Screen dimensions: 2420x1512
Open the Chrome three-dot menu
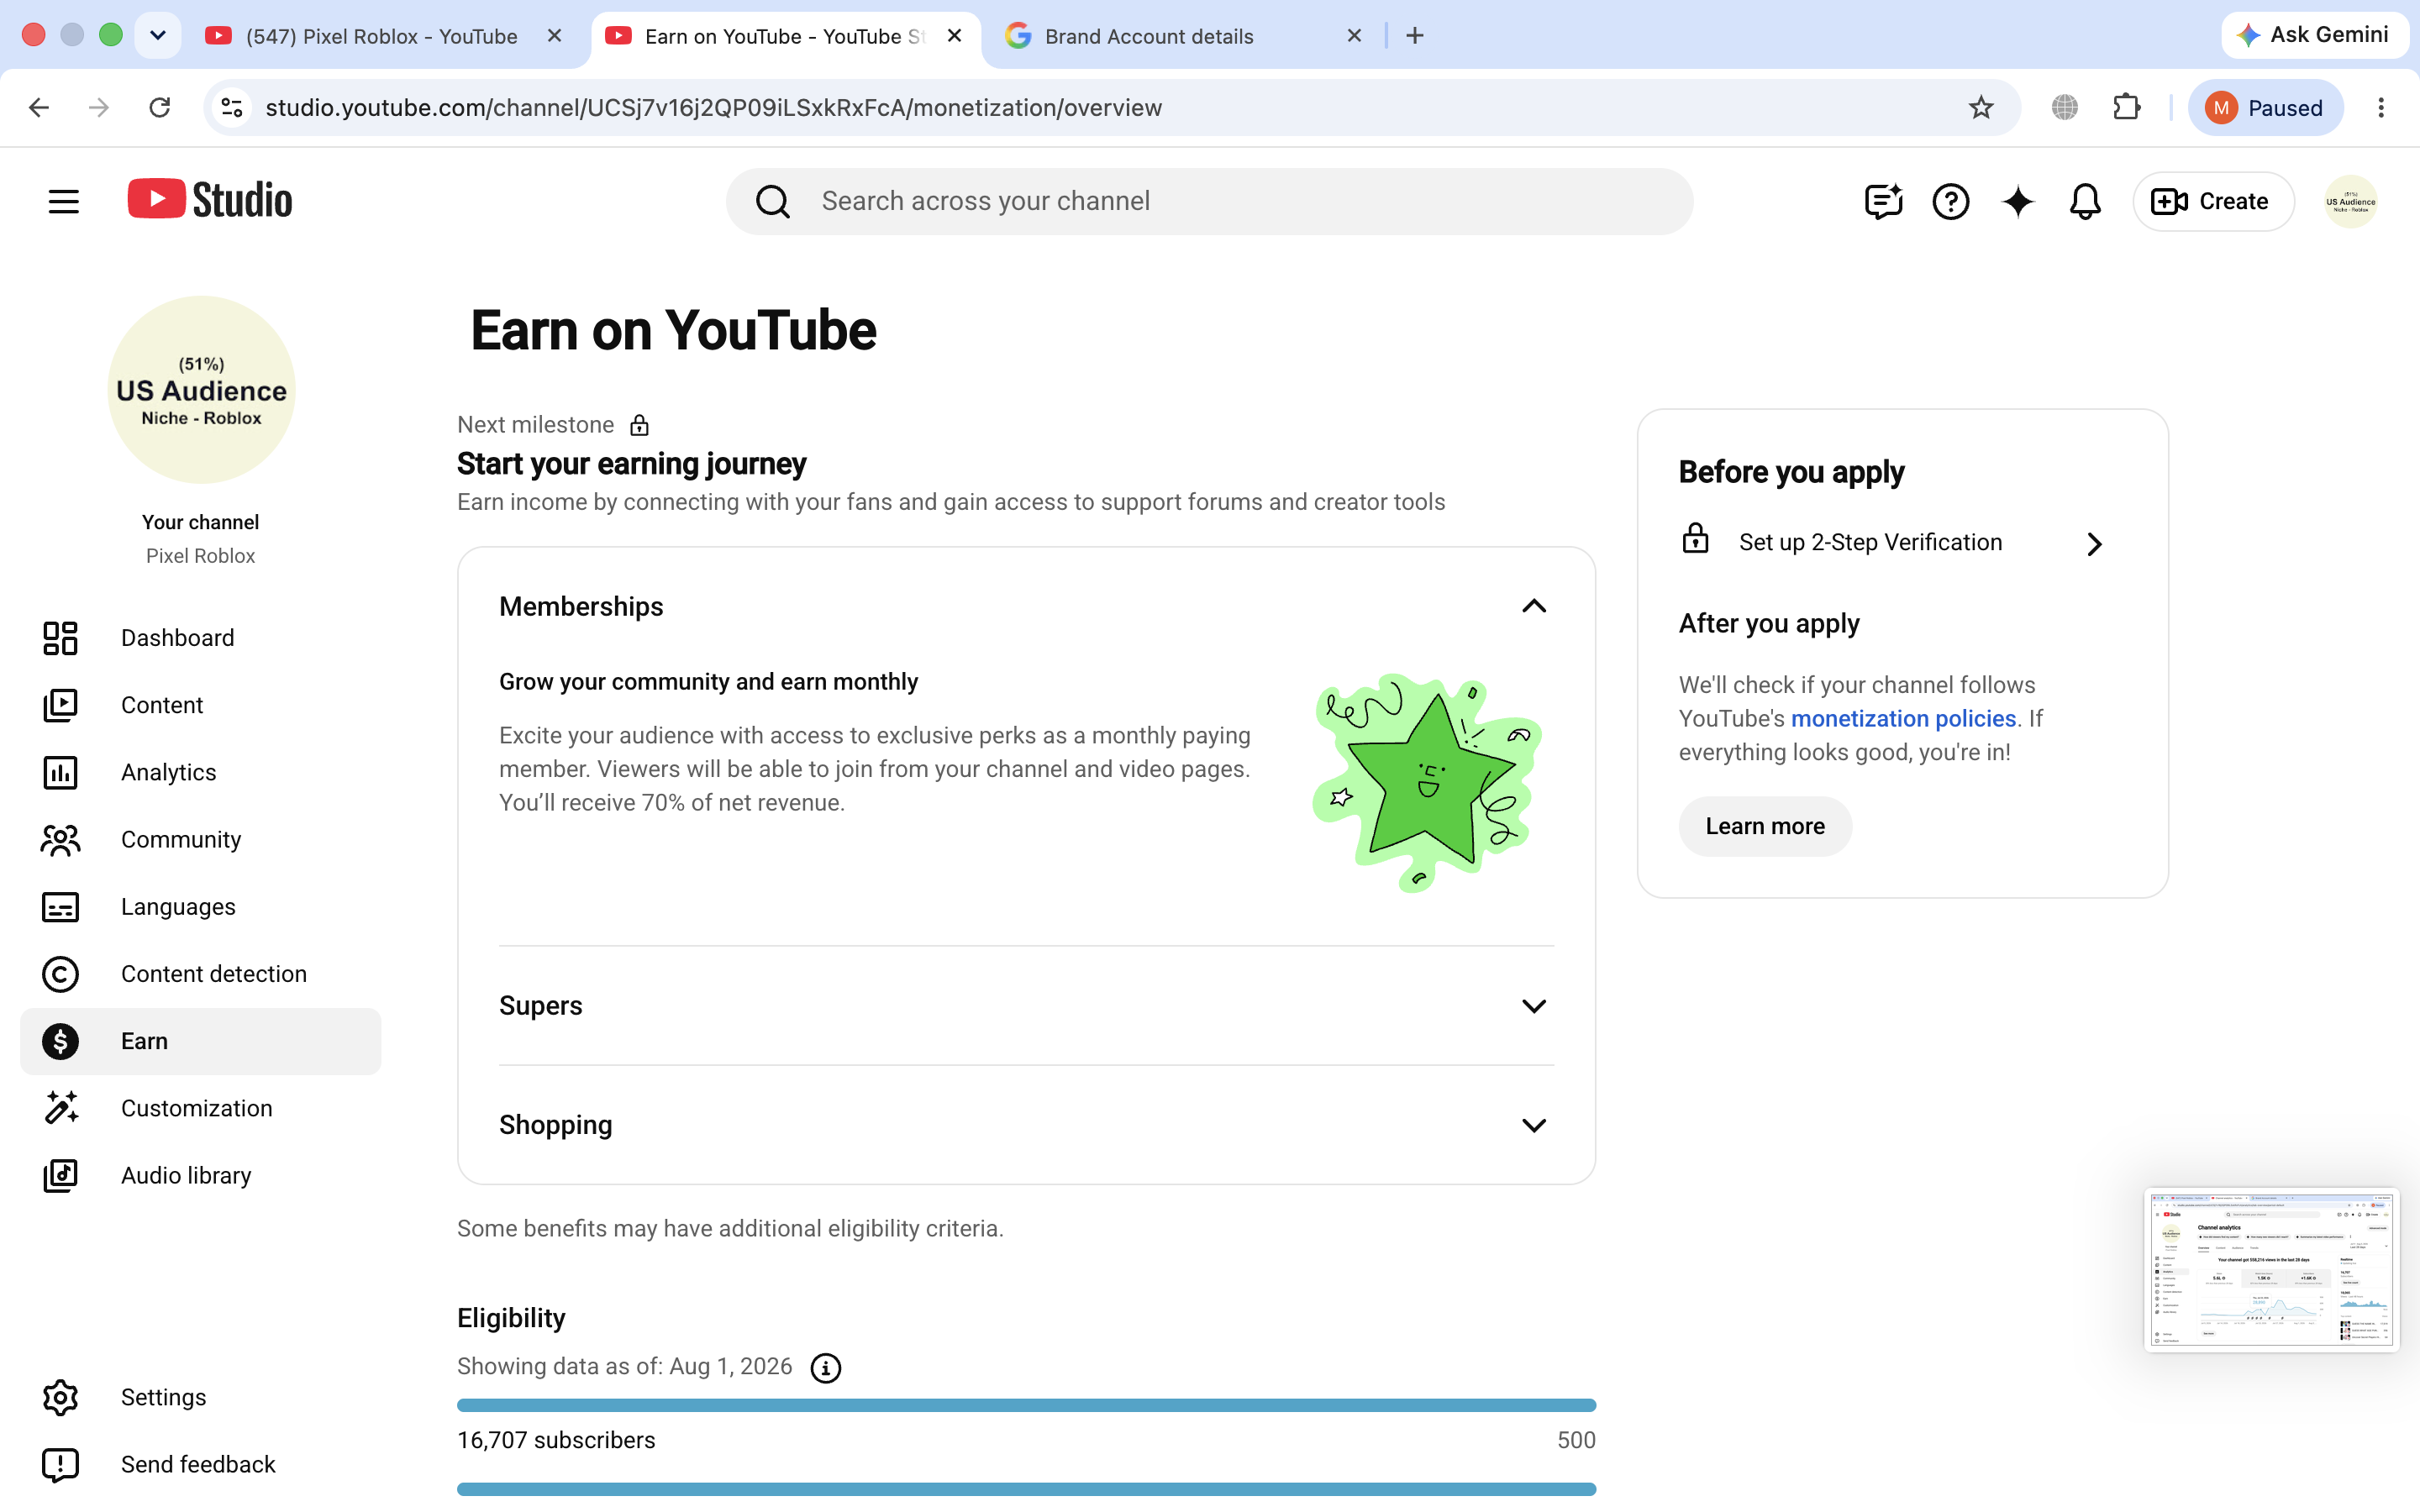pyautogui.click(x=2380, y=107)
